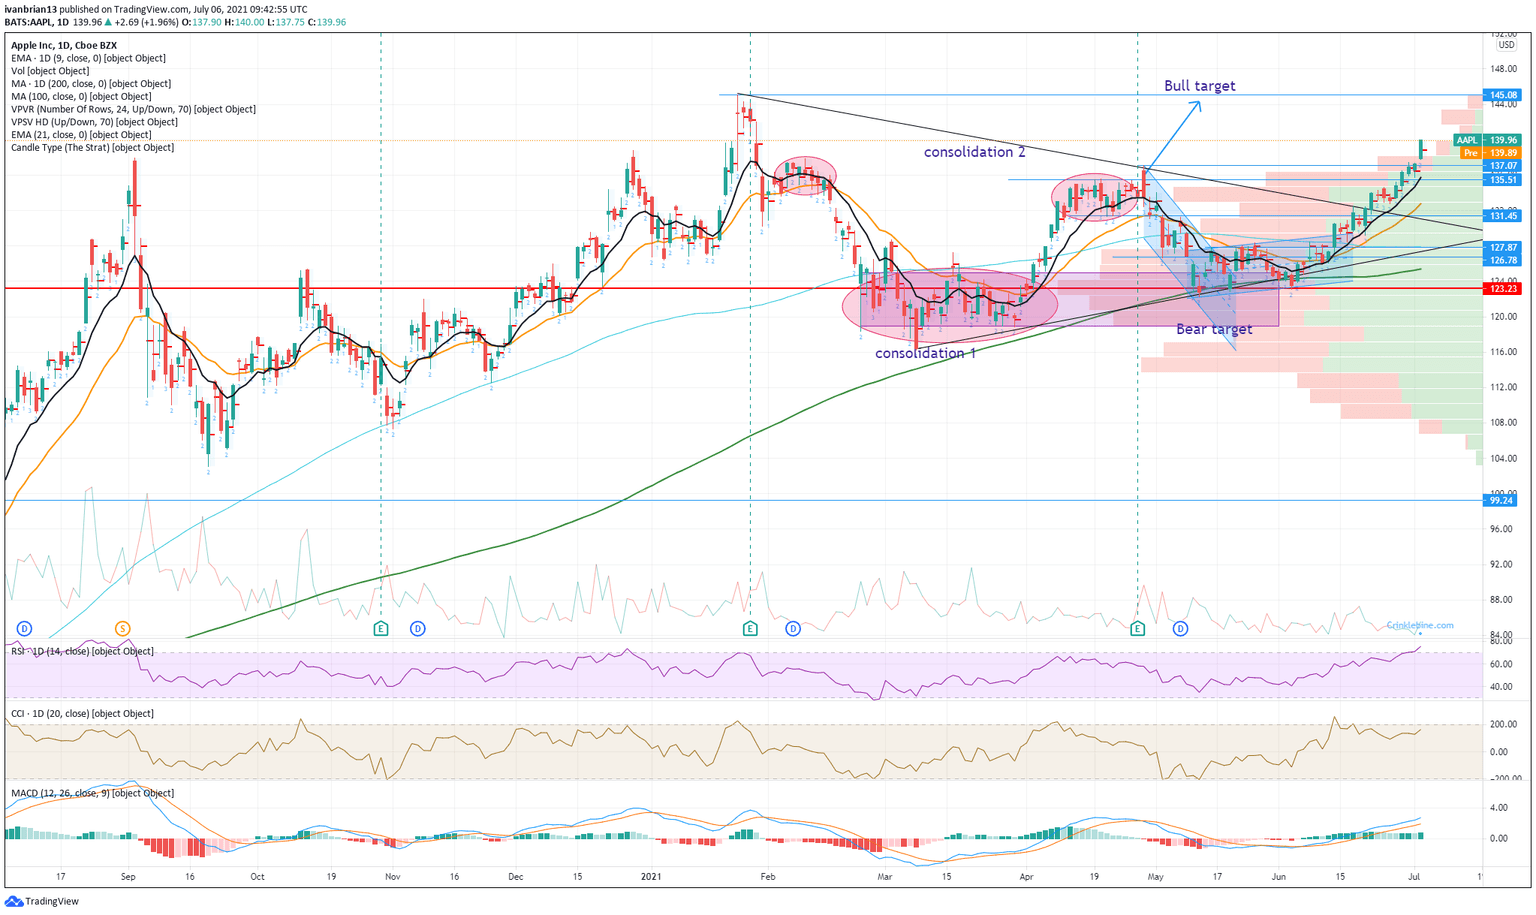Click the AAPL 139.96 last price label
Viewport: 1536px width, 915px height.
pyautogui.click(x=1488, y=141)
